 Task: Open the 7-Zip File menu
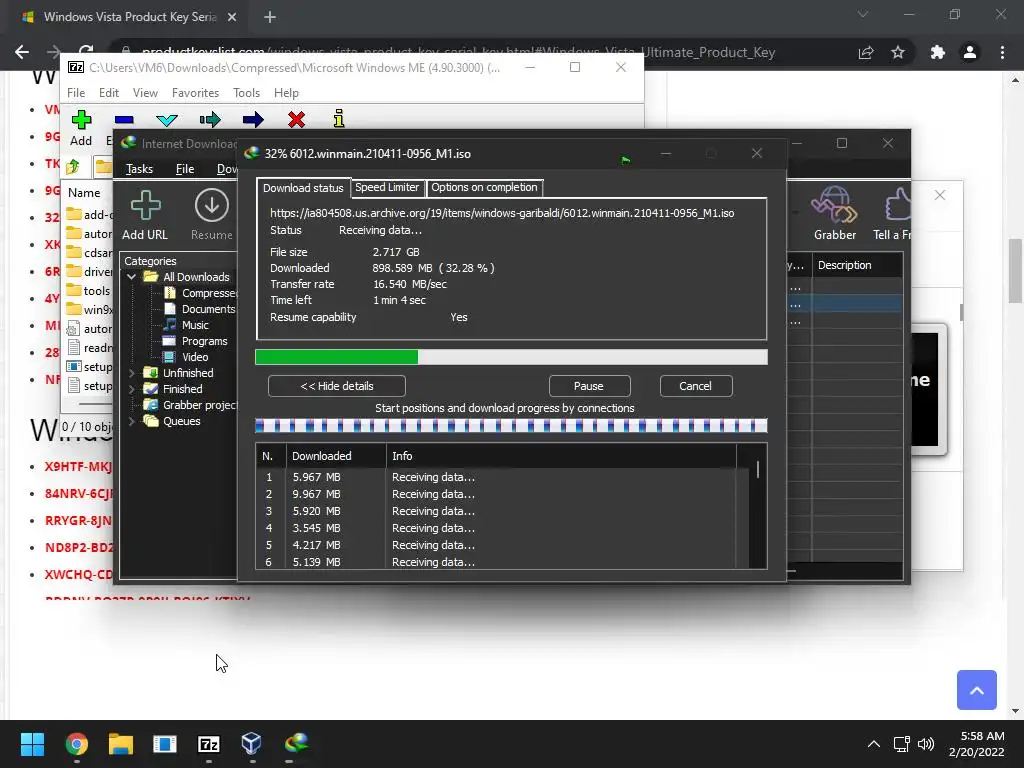76,93
